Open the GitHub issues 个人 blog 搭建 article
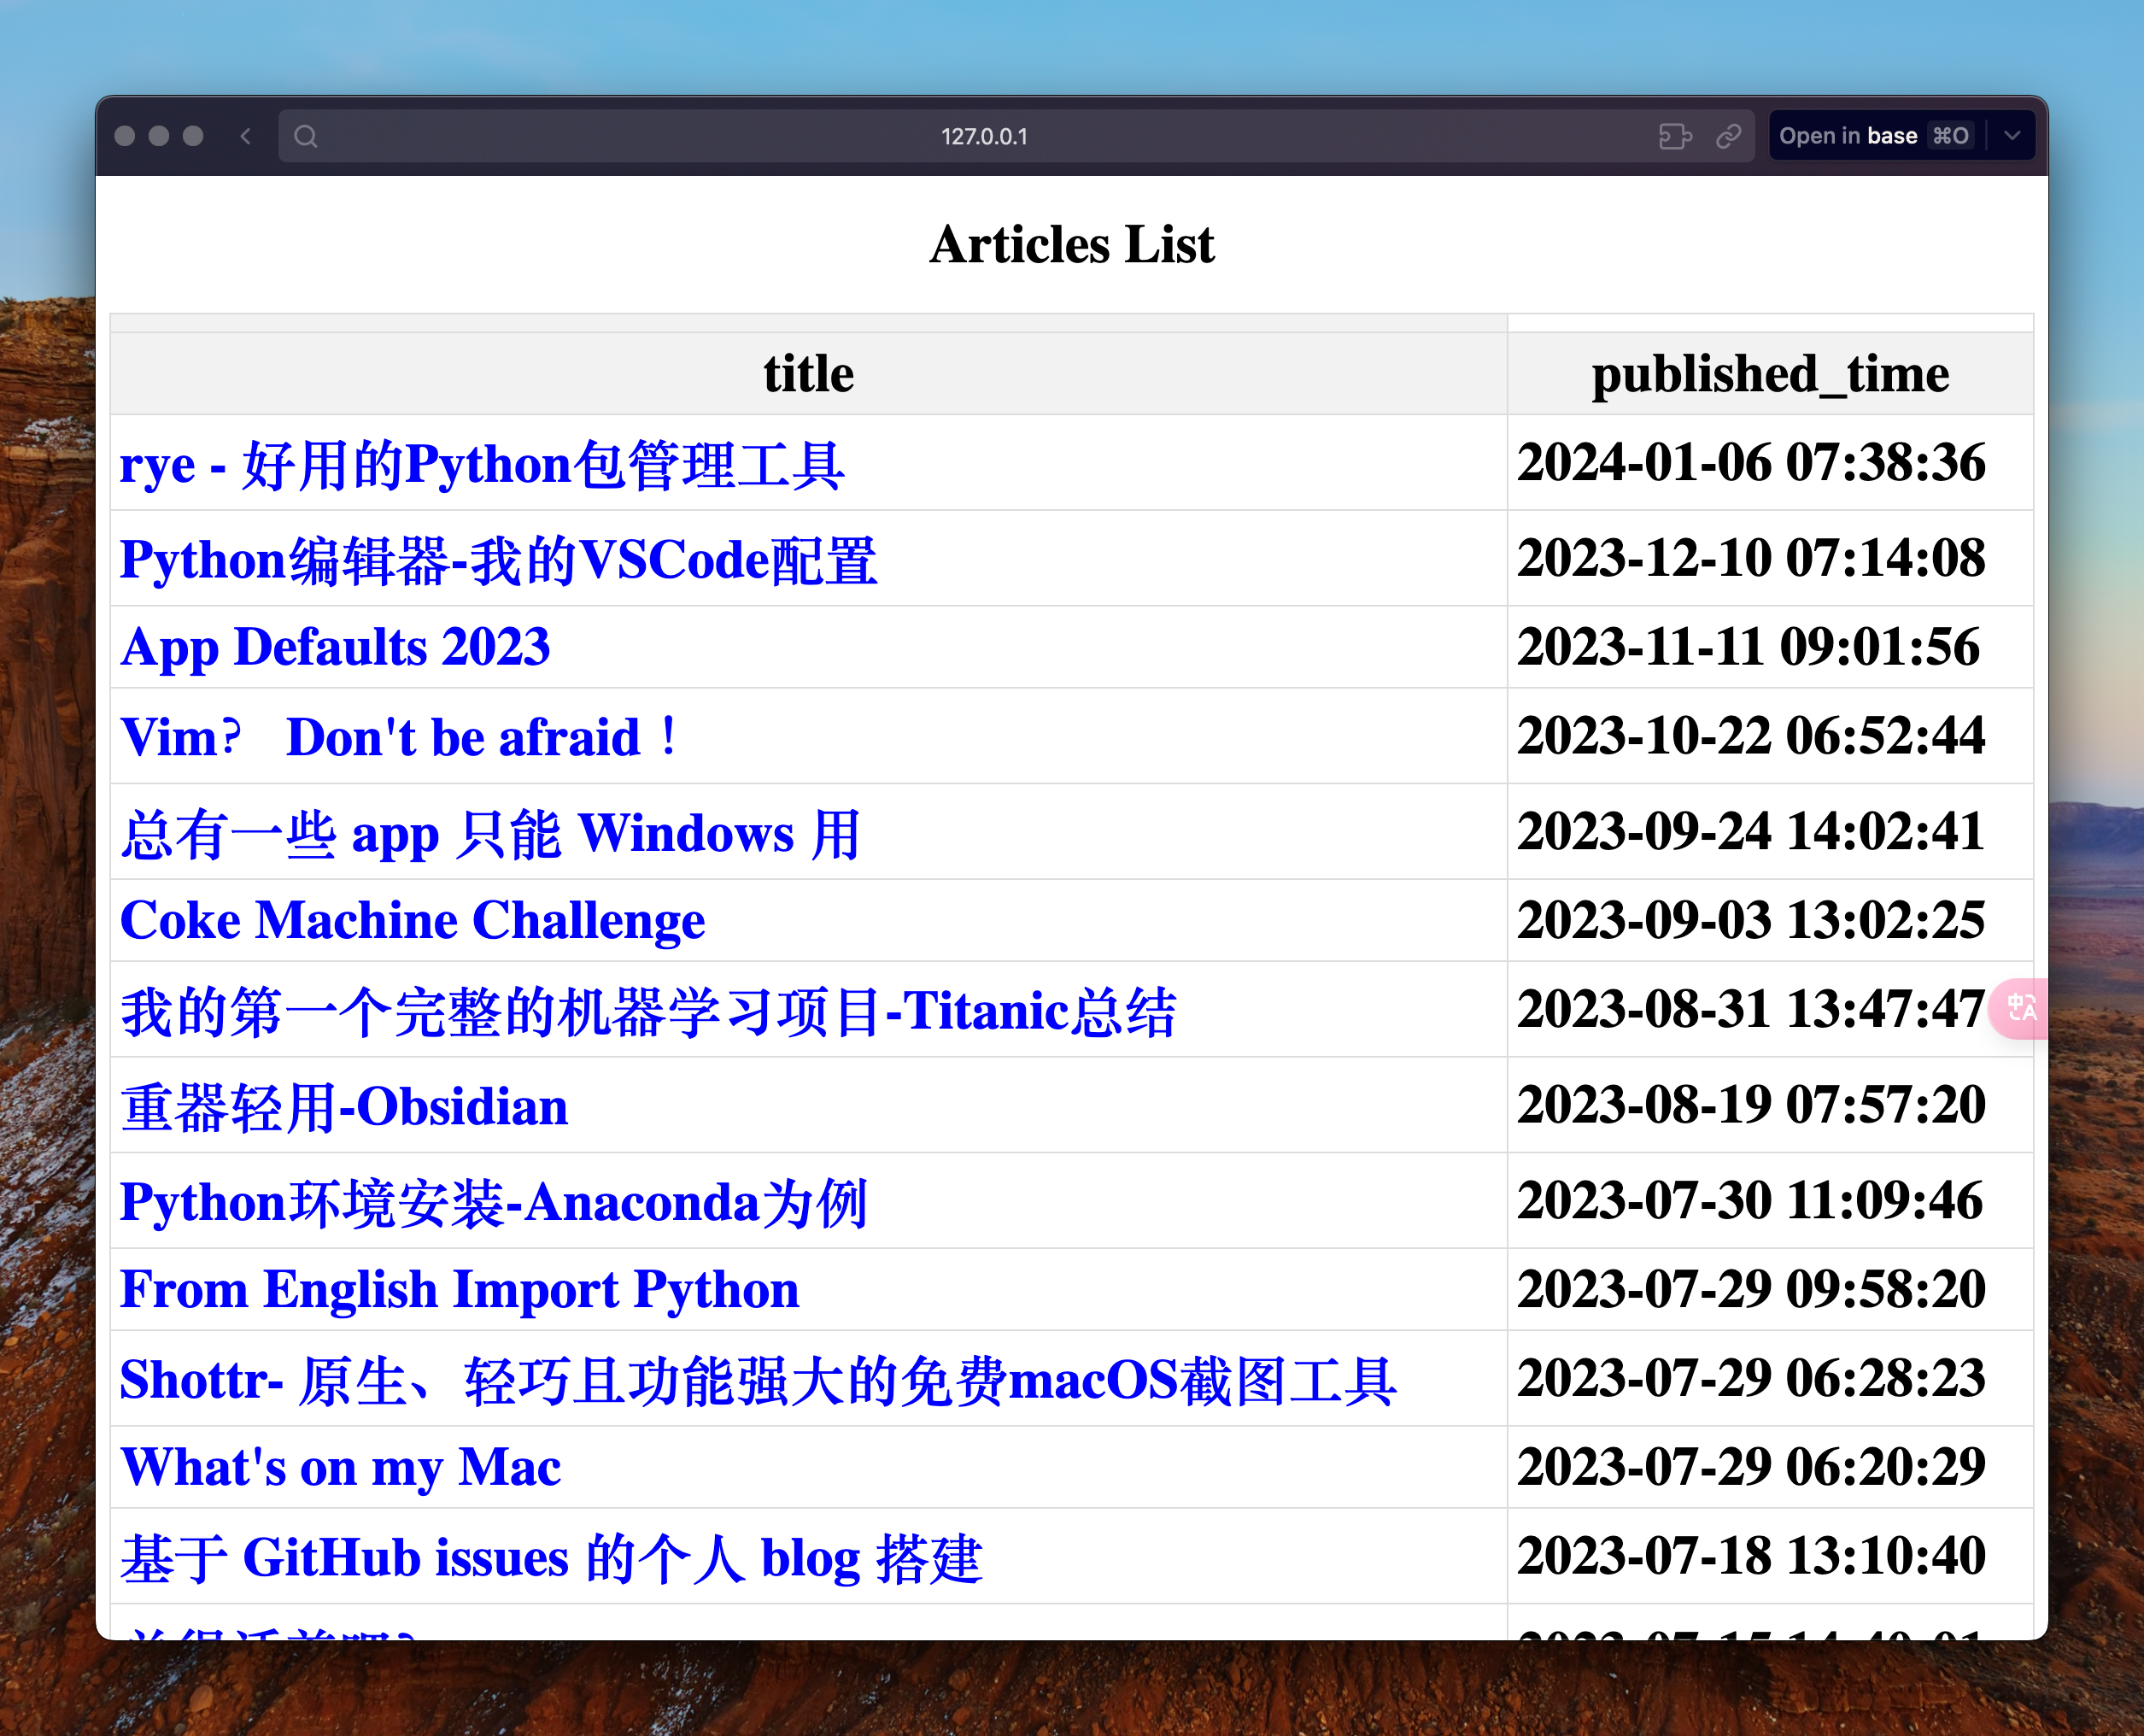2144x1736 pixels. click(551, 1558)
